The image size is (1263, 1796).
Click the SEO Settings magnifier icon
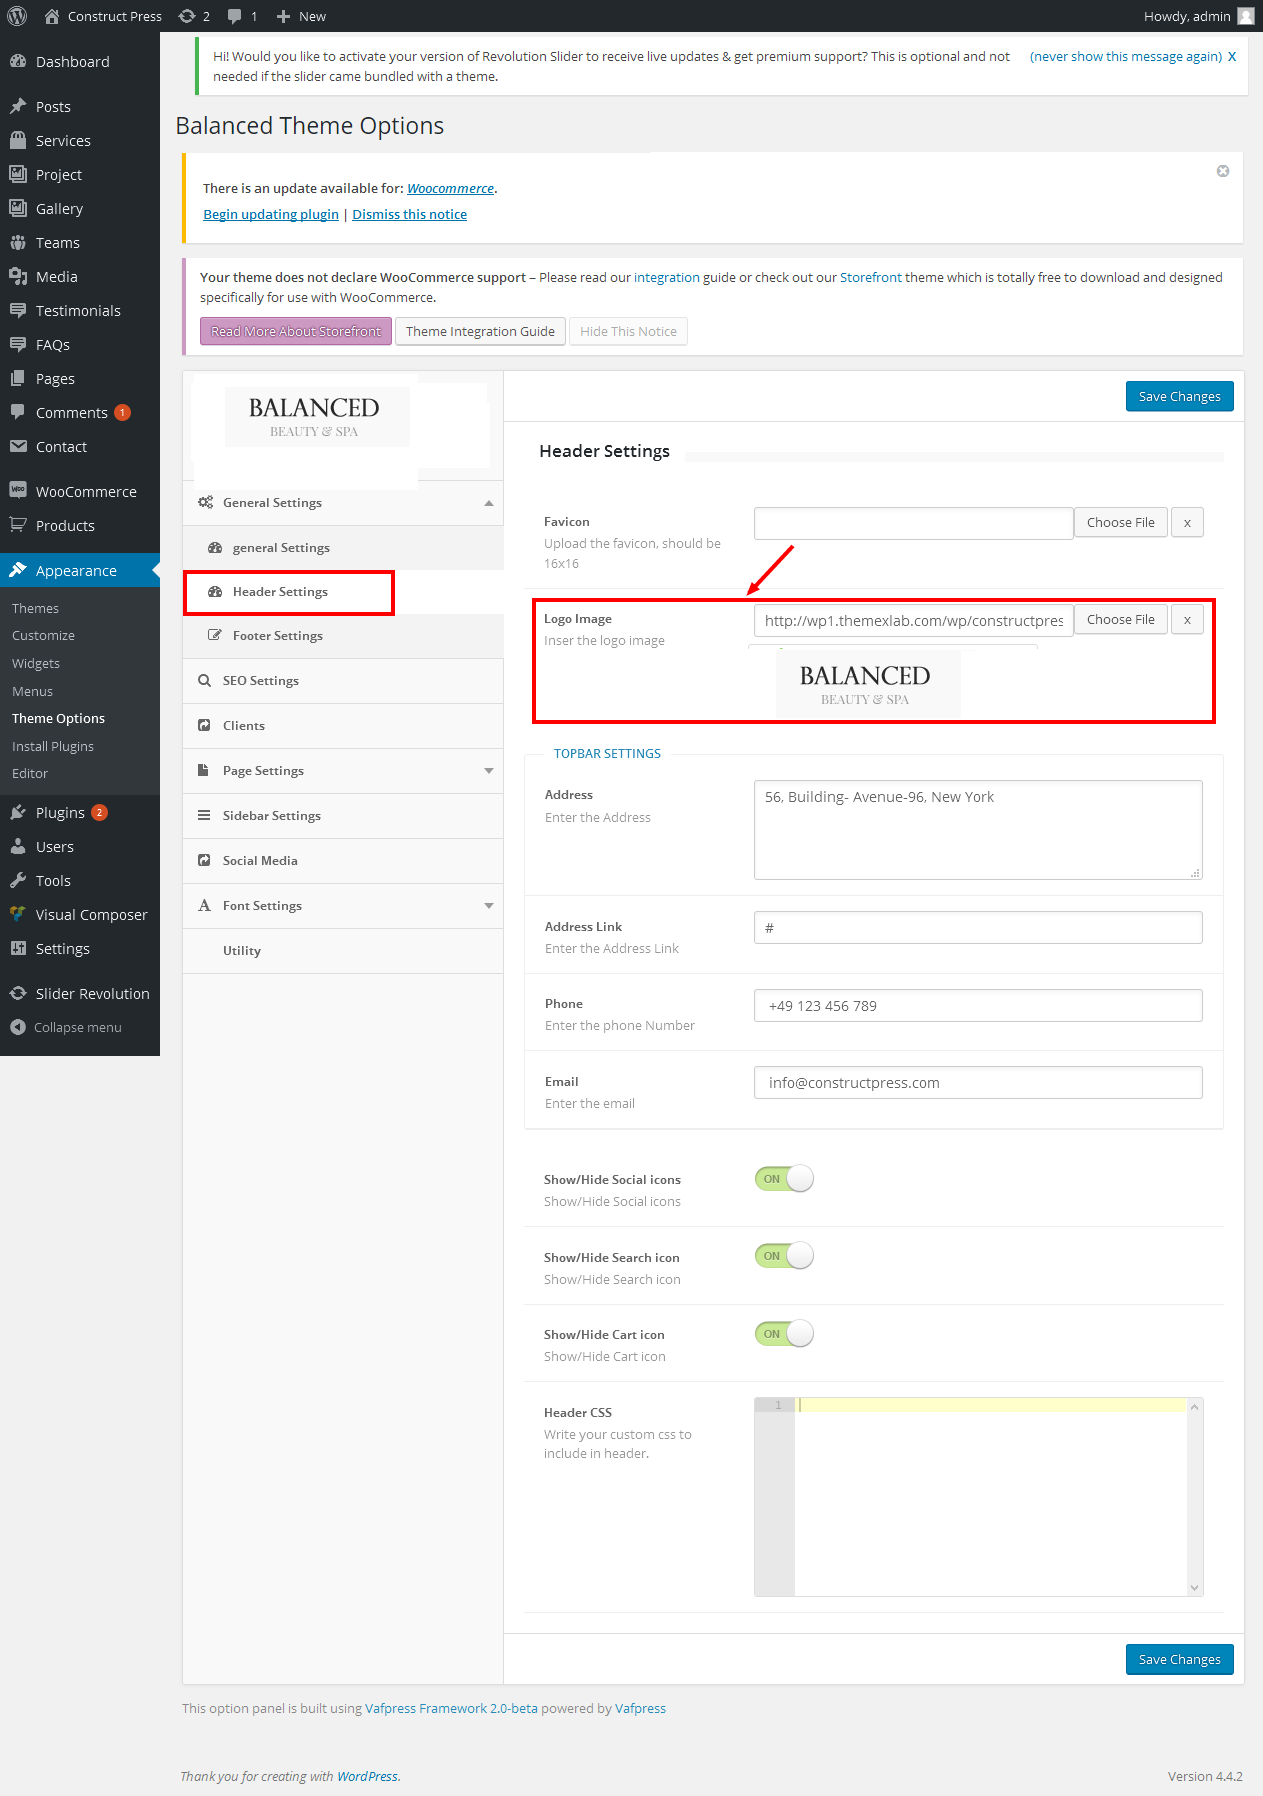204,681
